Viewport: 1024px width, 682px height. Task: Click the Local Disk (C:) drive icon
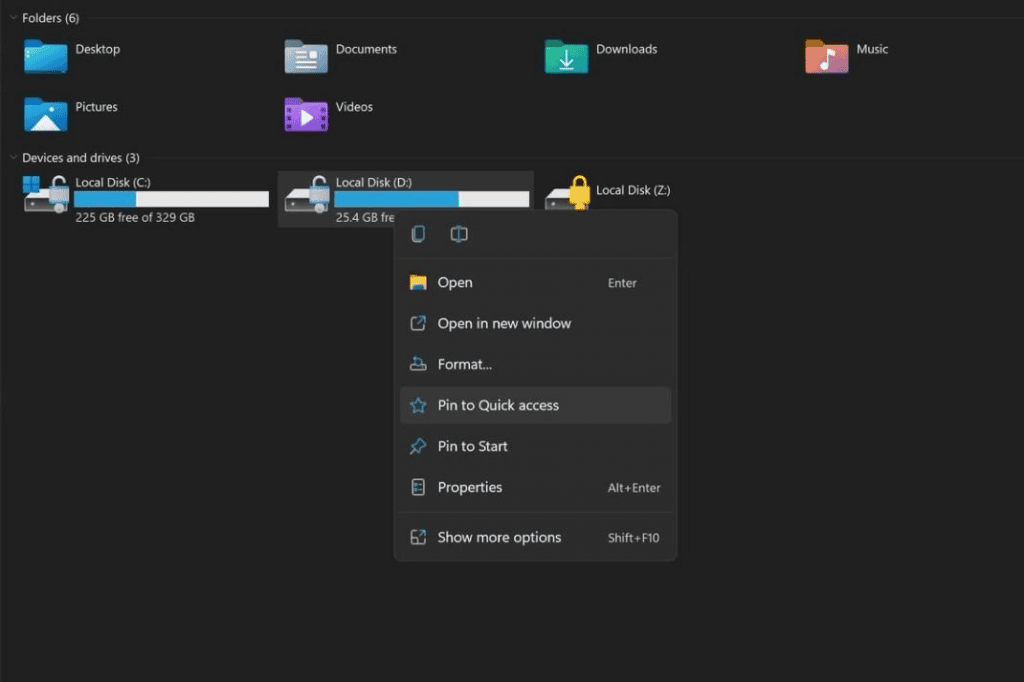pyautogui.click(x=46, y=194)
